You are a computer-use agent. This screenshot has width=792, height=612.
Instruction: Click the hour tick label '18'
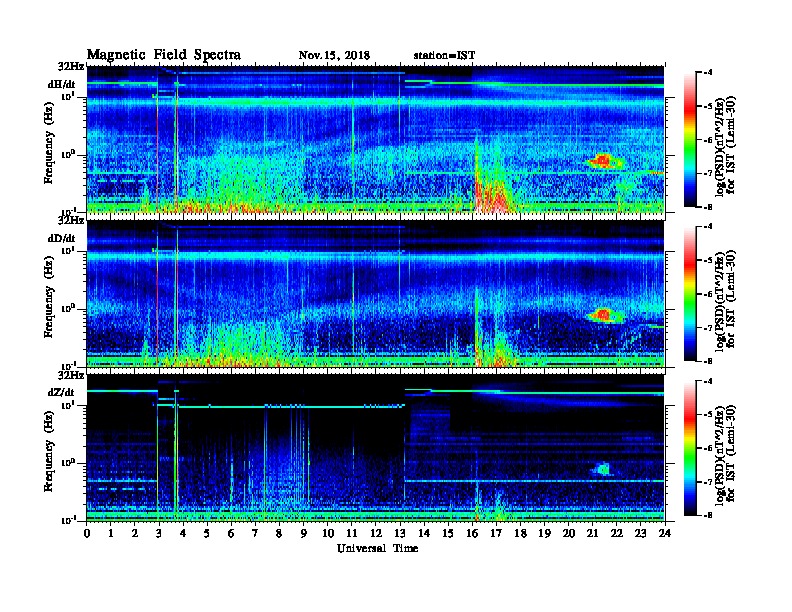[x=520, y=533]
